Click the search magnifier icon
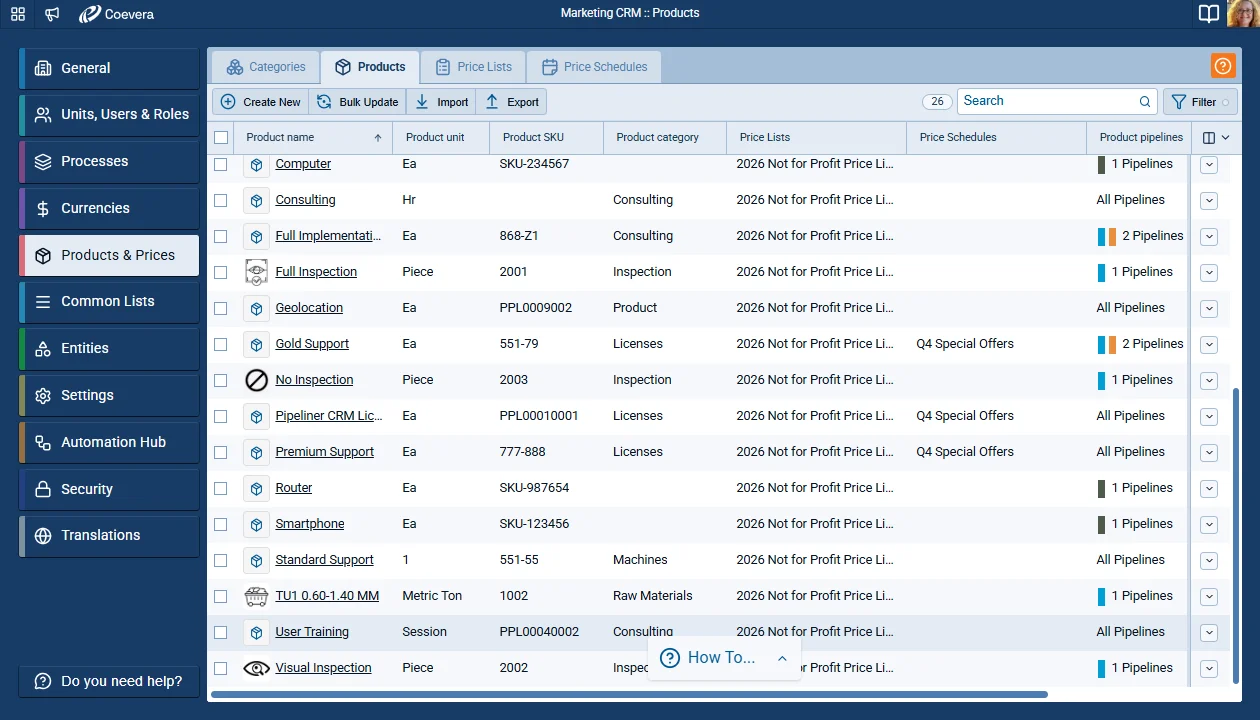 pyautogui.click(x=1145, y=101)
